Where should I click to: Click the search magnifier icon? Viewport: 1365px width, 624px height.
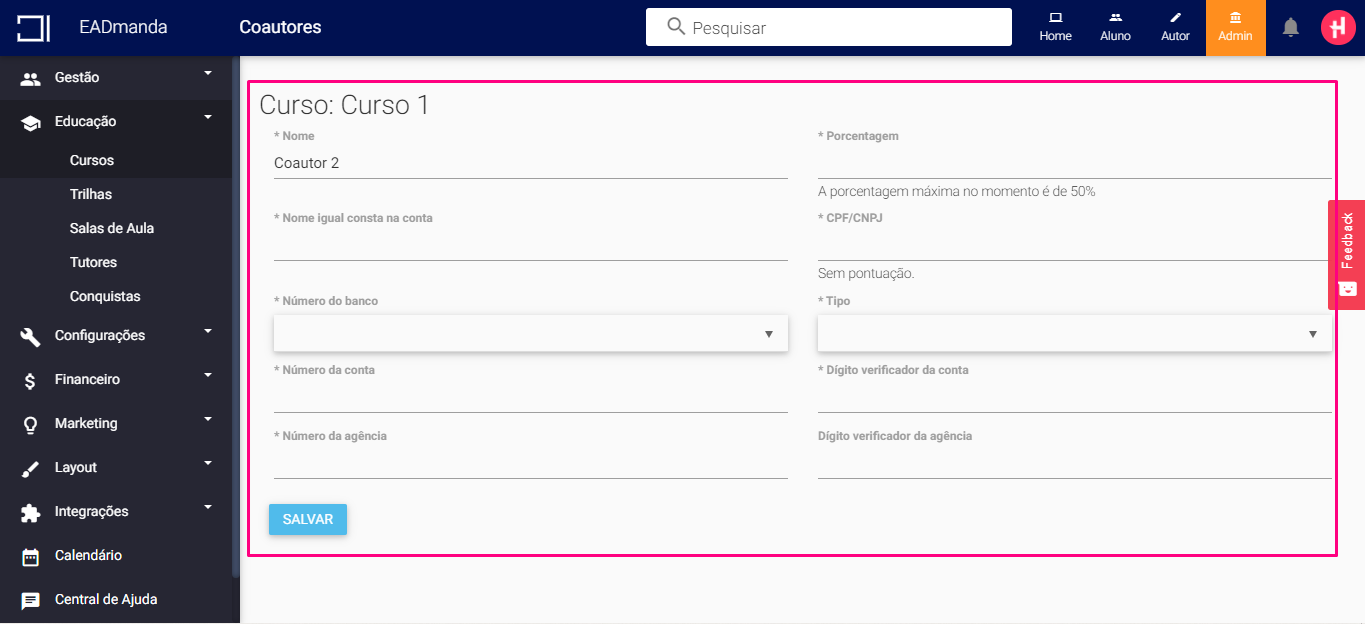click(676, 27)
